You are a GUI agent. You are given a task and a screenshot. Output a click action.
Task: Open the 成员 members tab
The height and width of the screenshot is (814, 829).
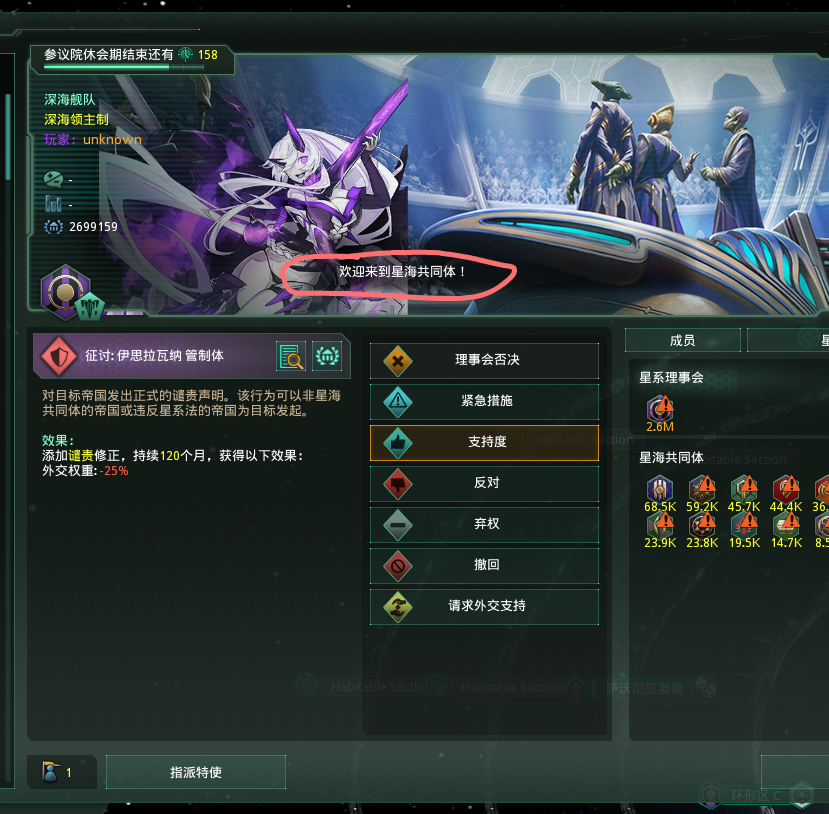tap(683, 340)
